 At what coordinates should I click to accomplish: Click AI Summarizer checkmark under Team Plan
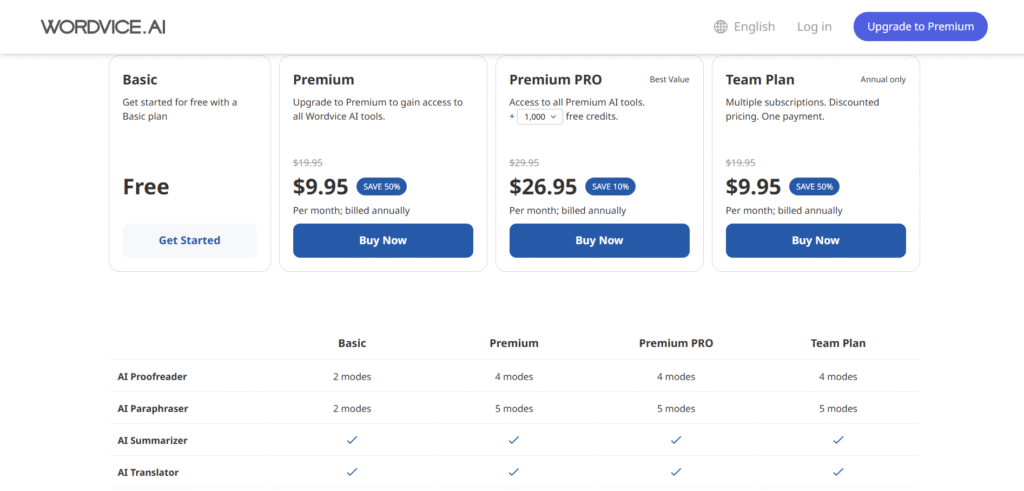click(x=838, y=440)
